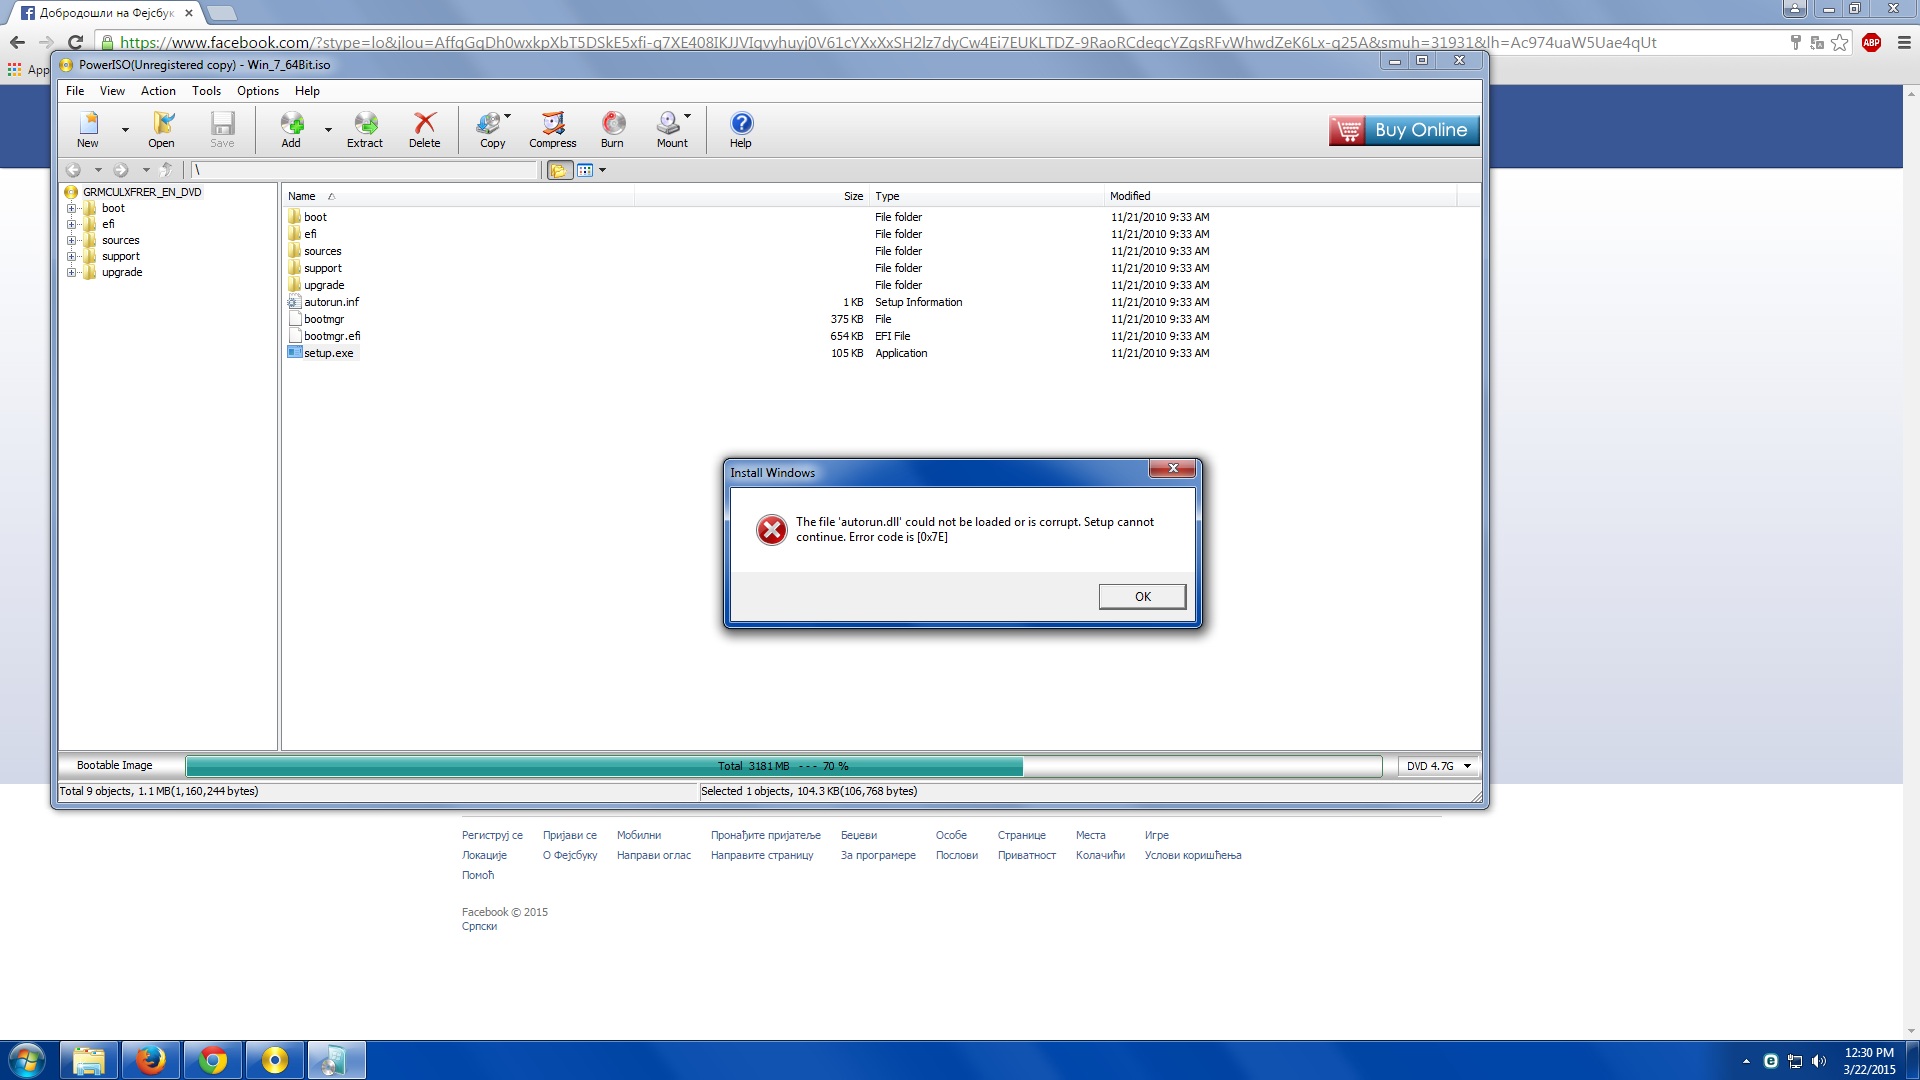Expand the boot folder tree node

72,209
